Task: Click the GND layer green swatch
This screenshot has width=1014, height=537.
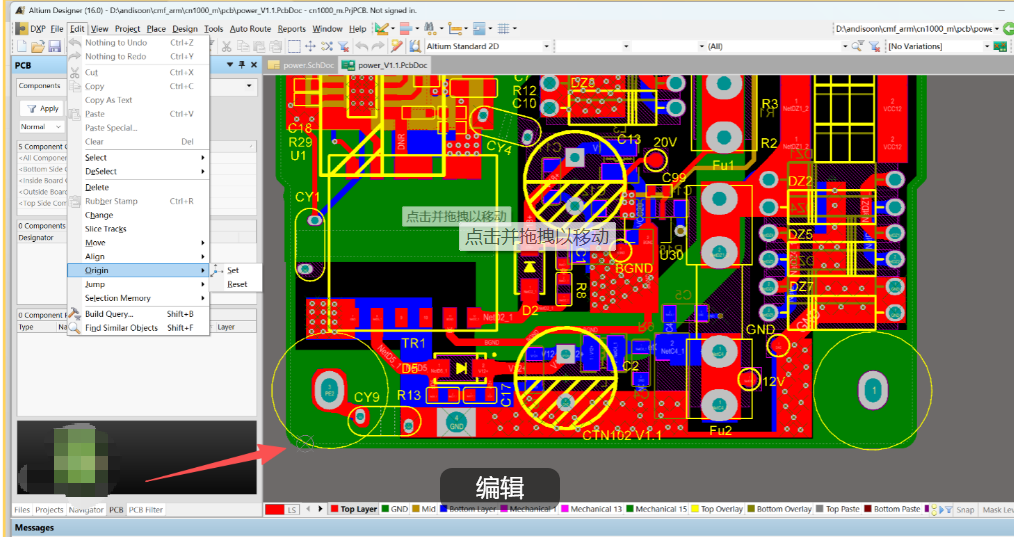Action: coord(385,509)
